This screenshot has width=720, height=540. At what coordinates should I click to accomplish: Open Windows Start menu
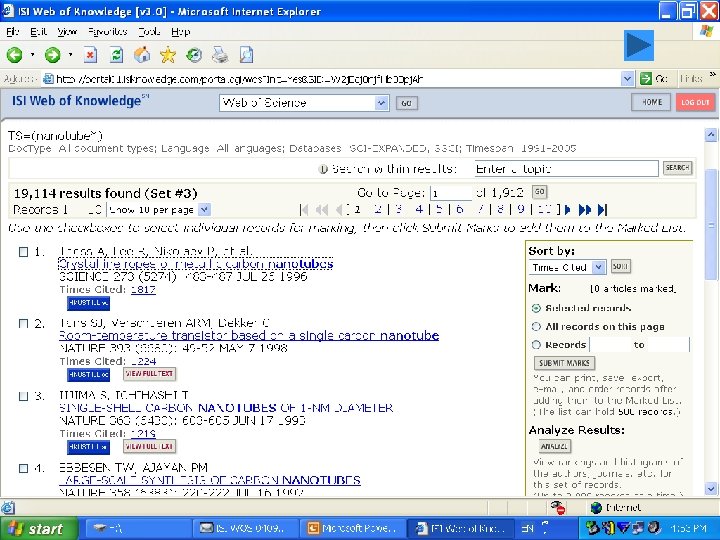39,529
